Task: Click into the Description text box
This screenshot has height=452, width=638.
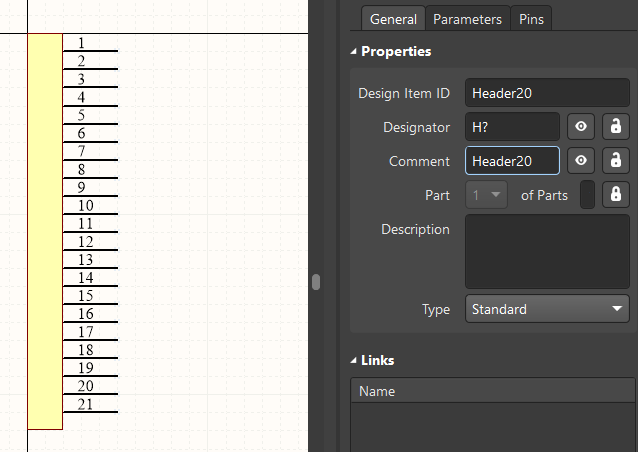Action: [547, 251]
